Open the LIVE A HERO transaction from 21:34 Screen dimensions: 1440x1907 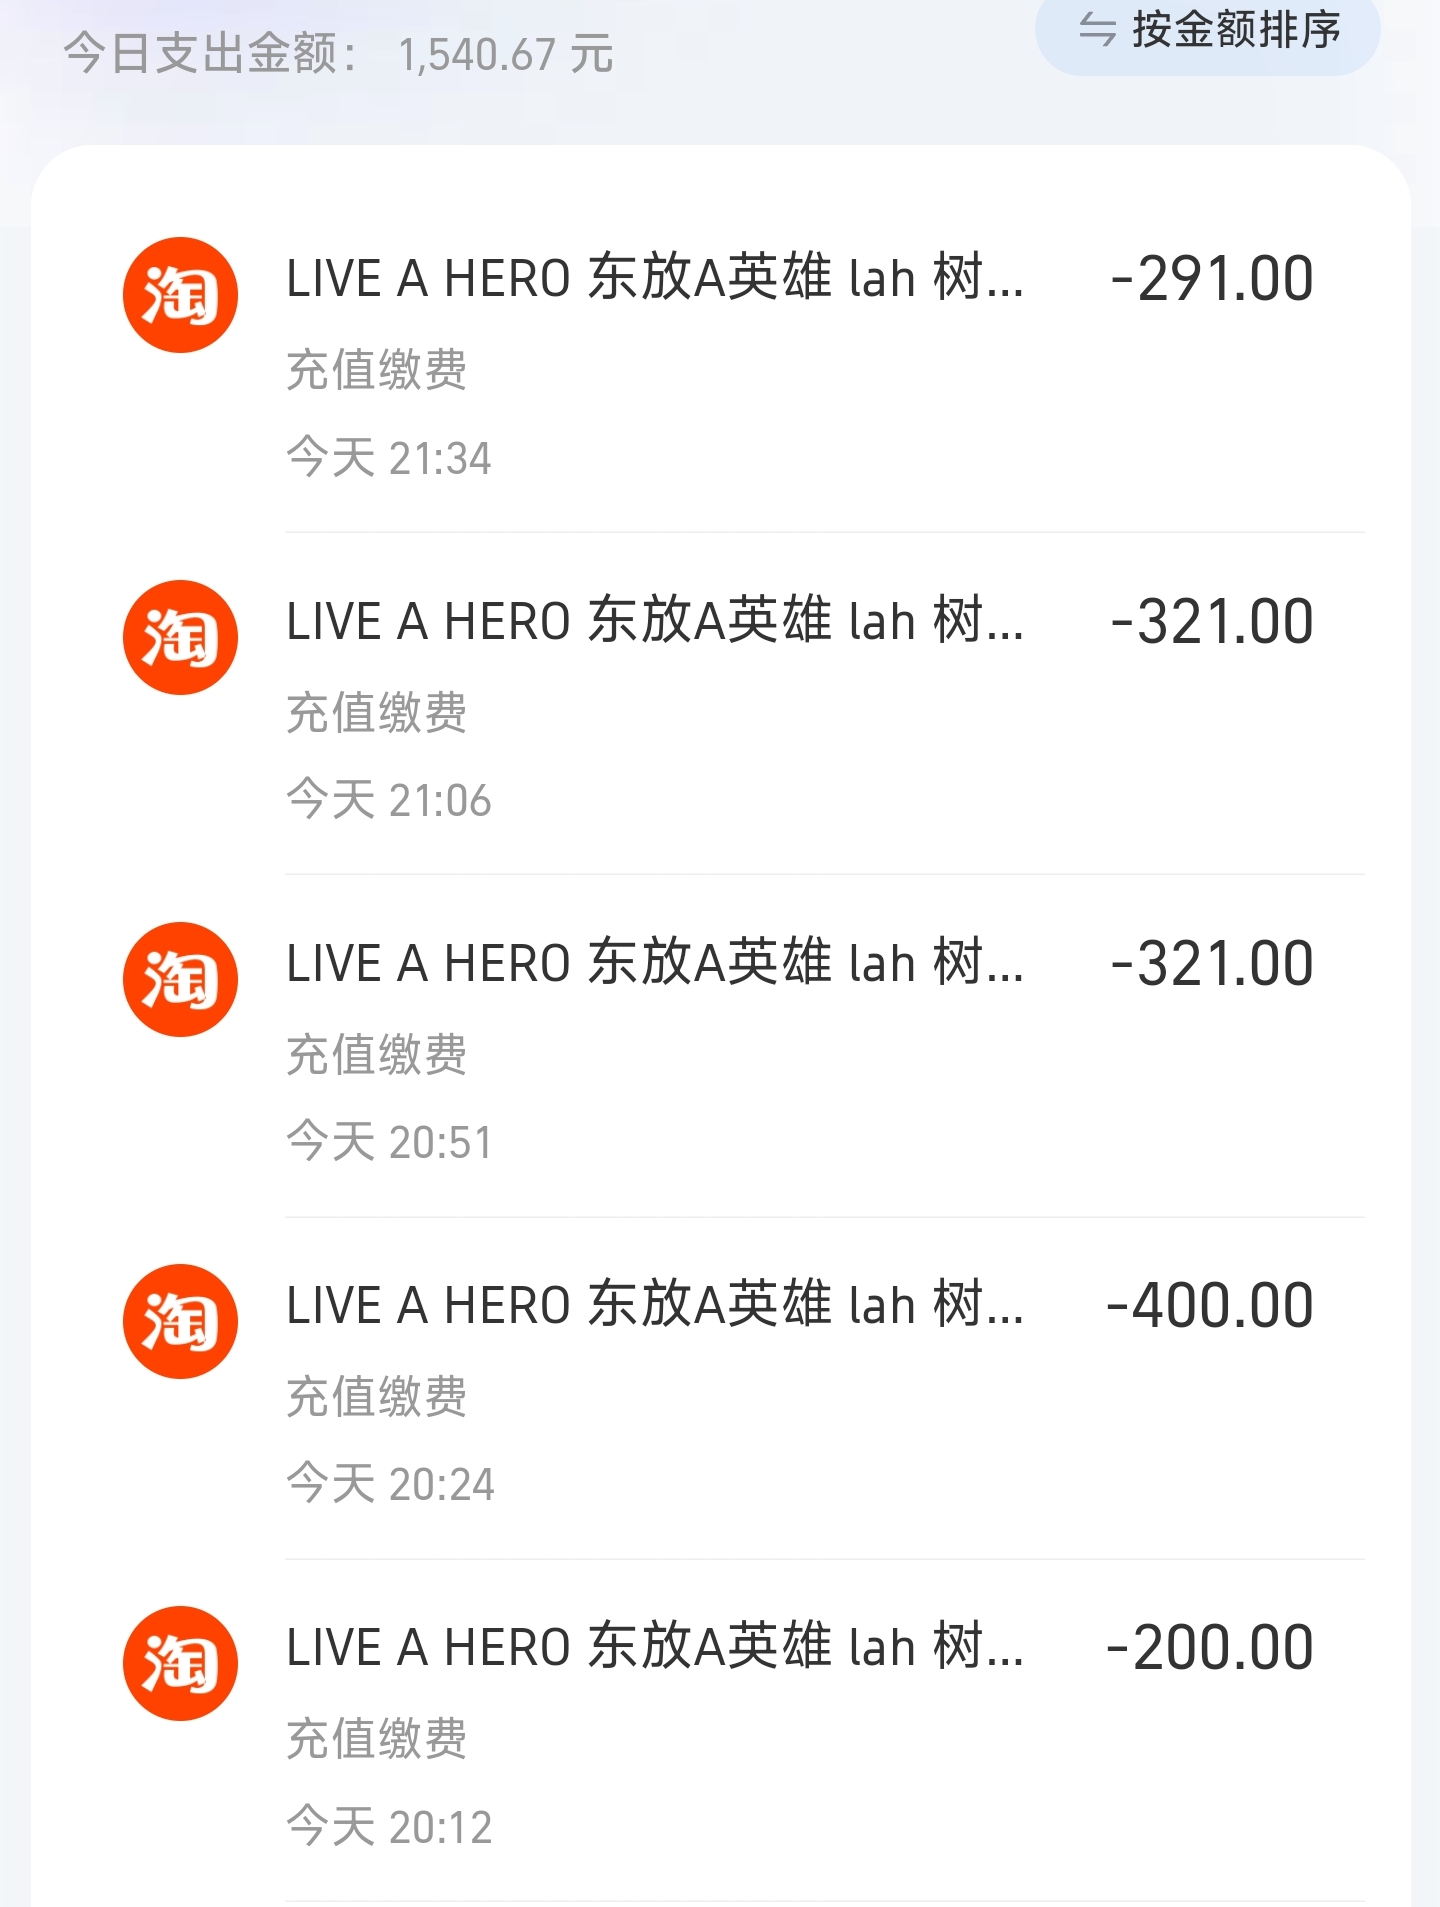pyautogui.click(x=655, y=278)
